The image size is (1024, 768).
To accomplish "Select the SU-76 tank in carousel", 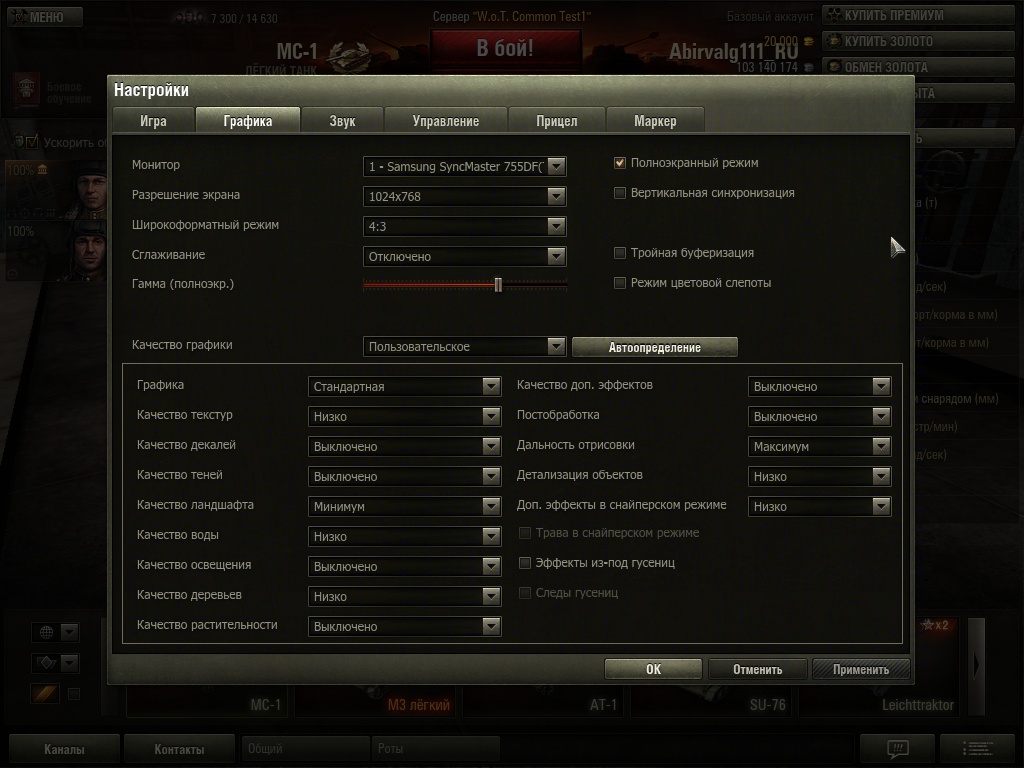I will (x=712, y=700).
